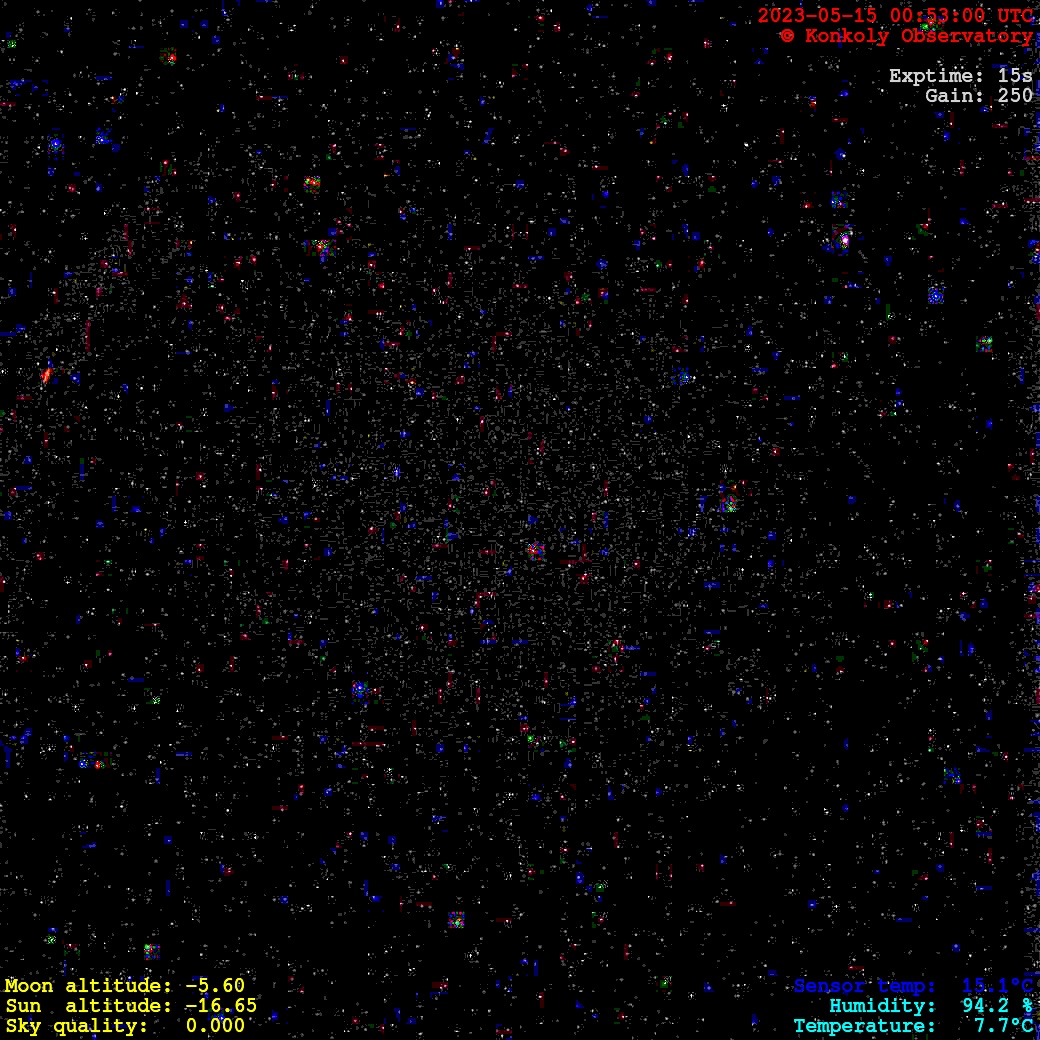The height and width of the screenshot is (1040, 1040).
Task: Click the Gain 250 readout
Action: [978, 96]
